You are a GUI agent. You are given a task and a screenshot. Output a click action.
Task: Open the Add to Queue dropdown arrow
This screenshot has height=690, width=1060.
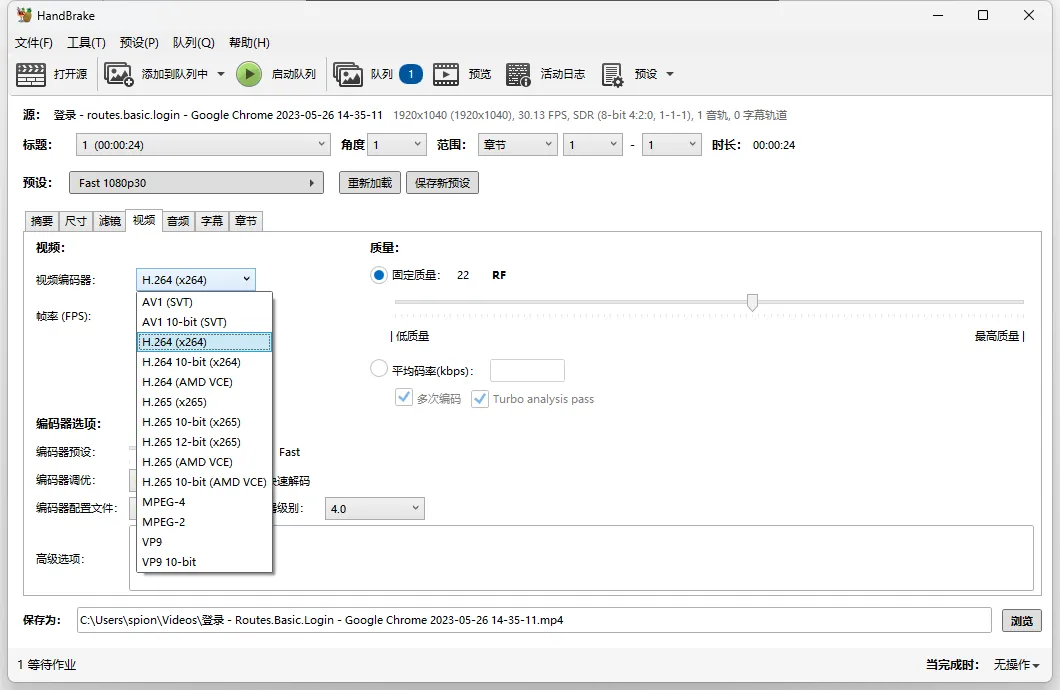[x=220, y=74]
